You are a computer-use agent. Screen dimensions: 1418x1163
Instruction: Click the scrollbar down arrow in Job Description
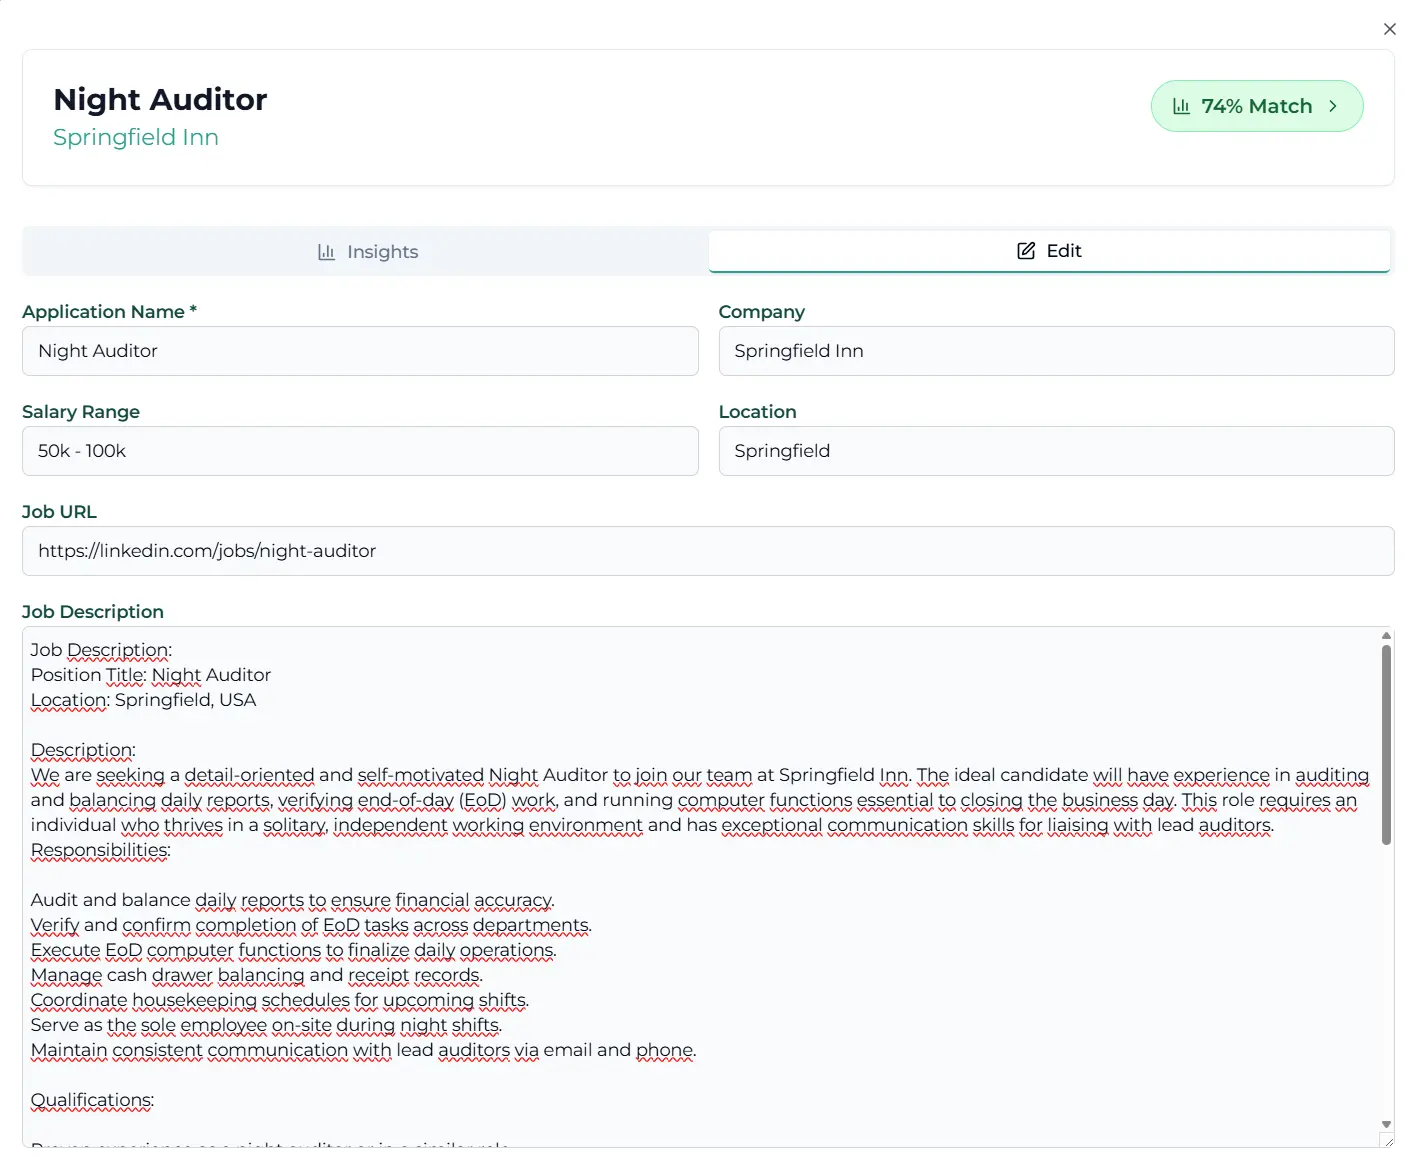click(x=1386, y=1122)
